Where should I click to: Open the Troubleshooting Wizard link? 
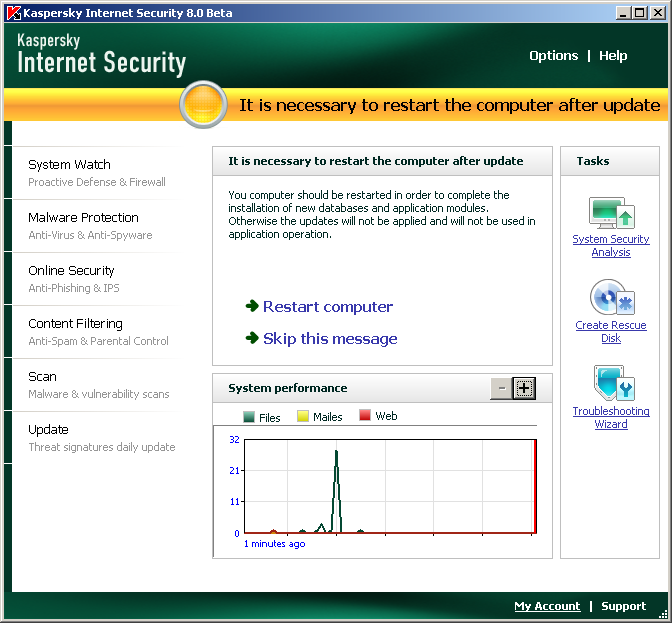tap(611, 418)
